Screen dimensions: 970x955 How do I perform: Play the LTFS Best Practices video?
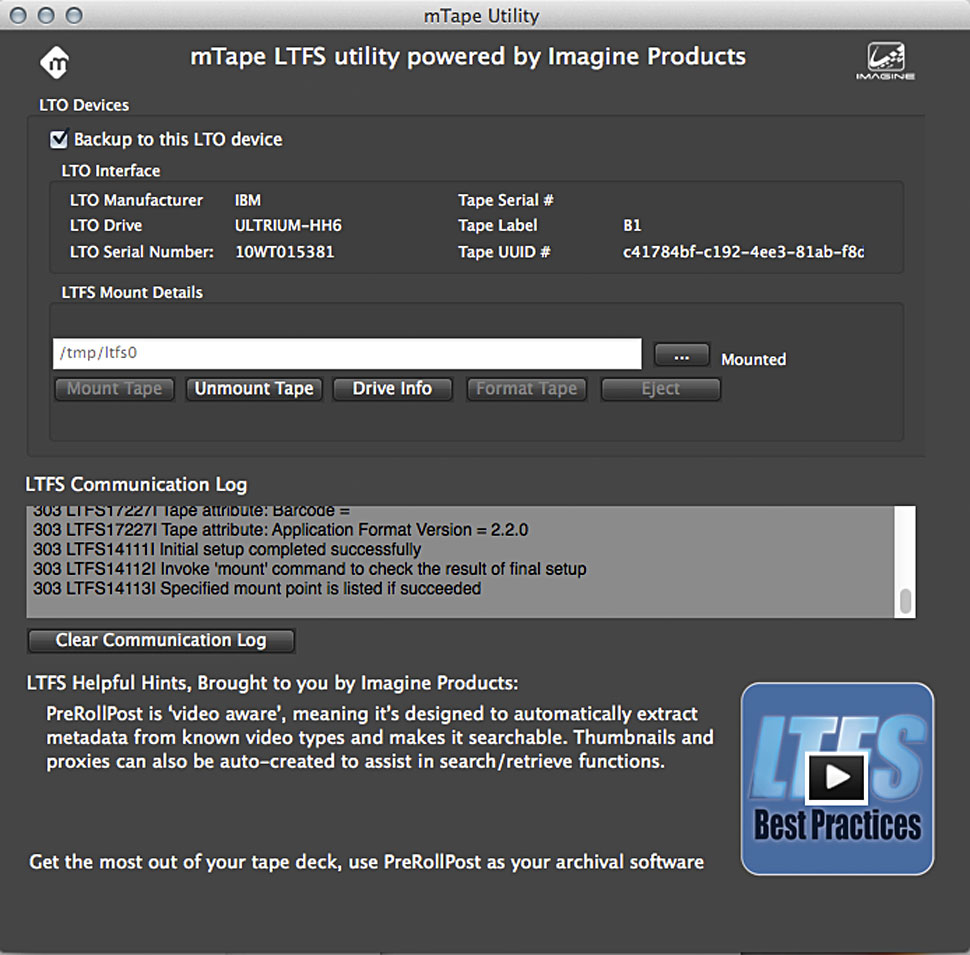point(837,776)
